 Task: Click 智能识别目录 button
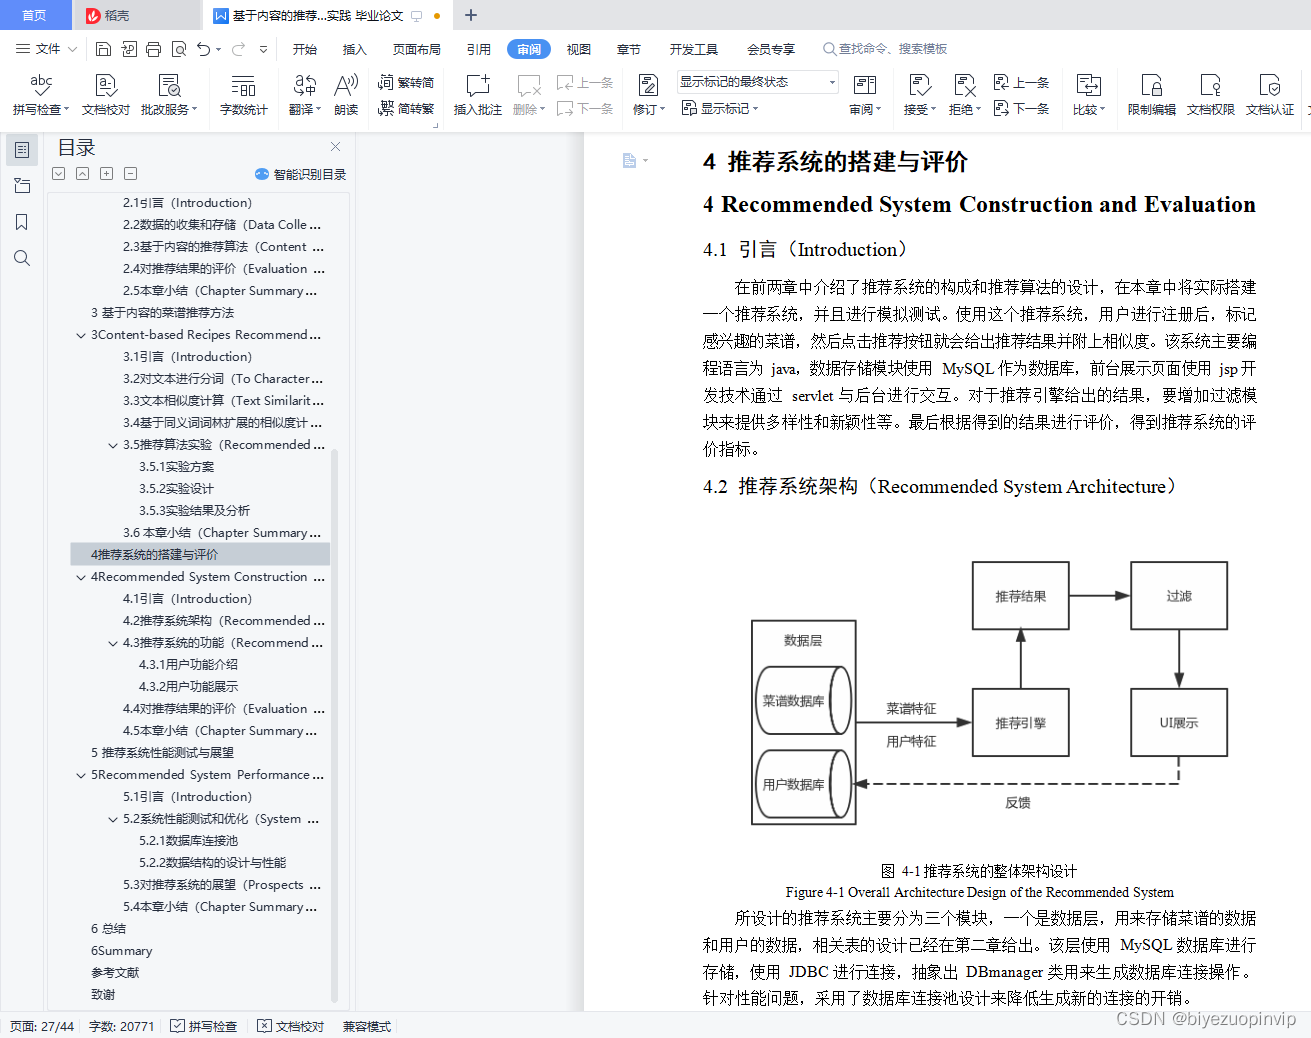[301, 174]
